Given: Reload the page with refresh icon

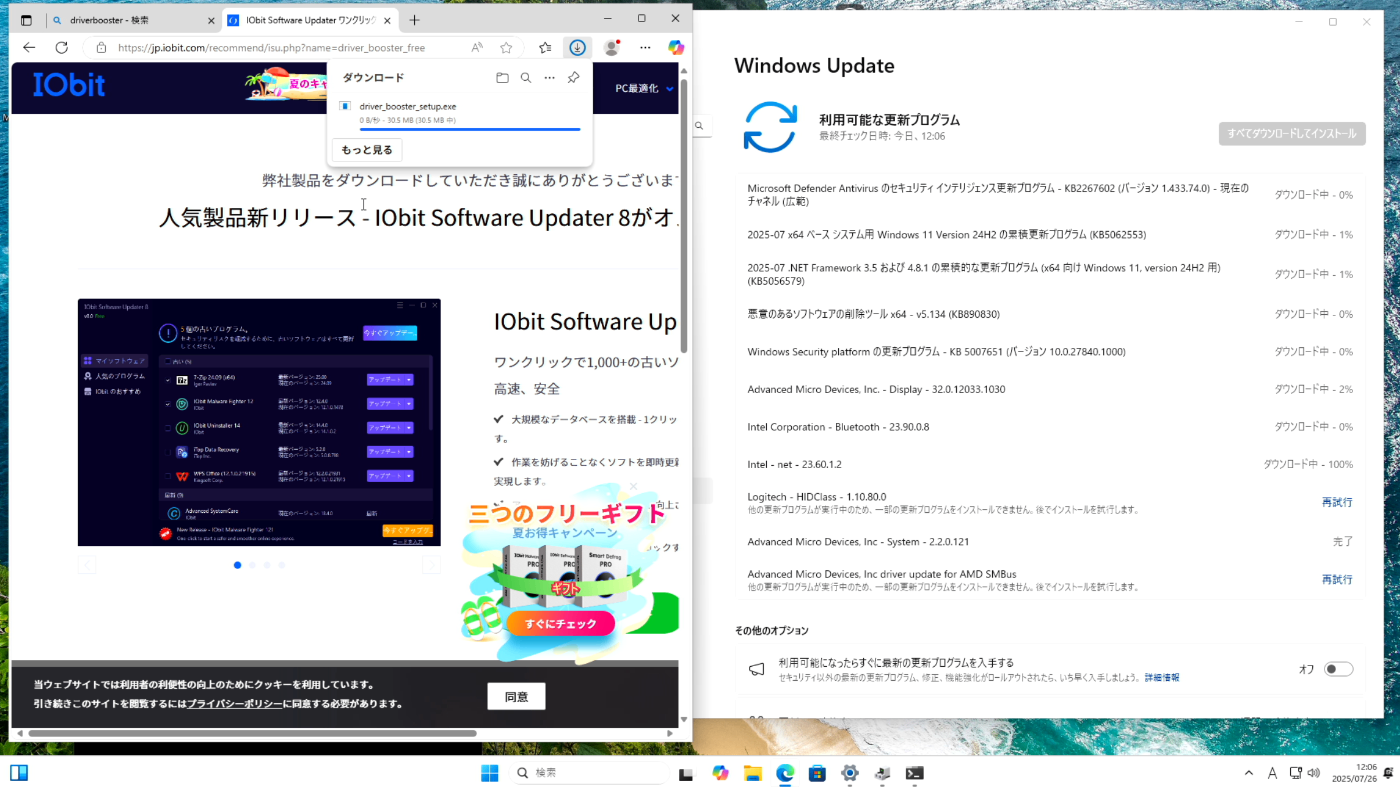Looking at the screenshot, I should point(61,47).
